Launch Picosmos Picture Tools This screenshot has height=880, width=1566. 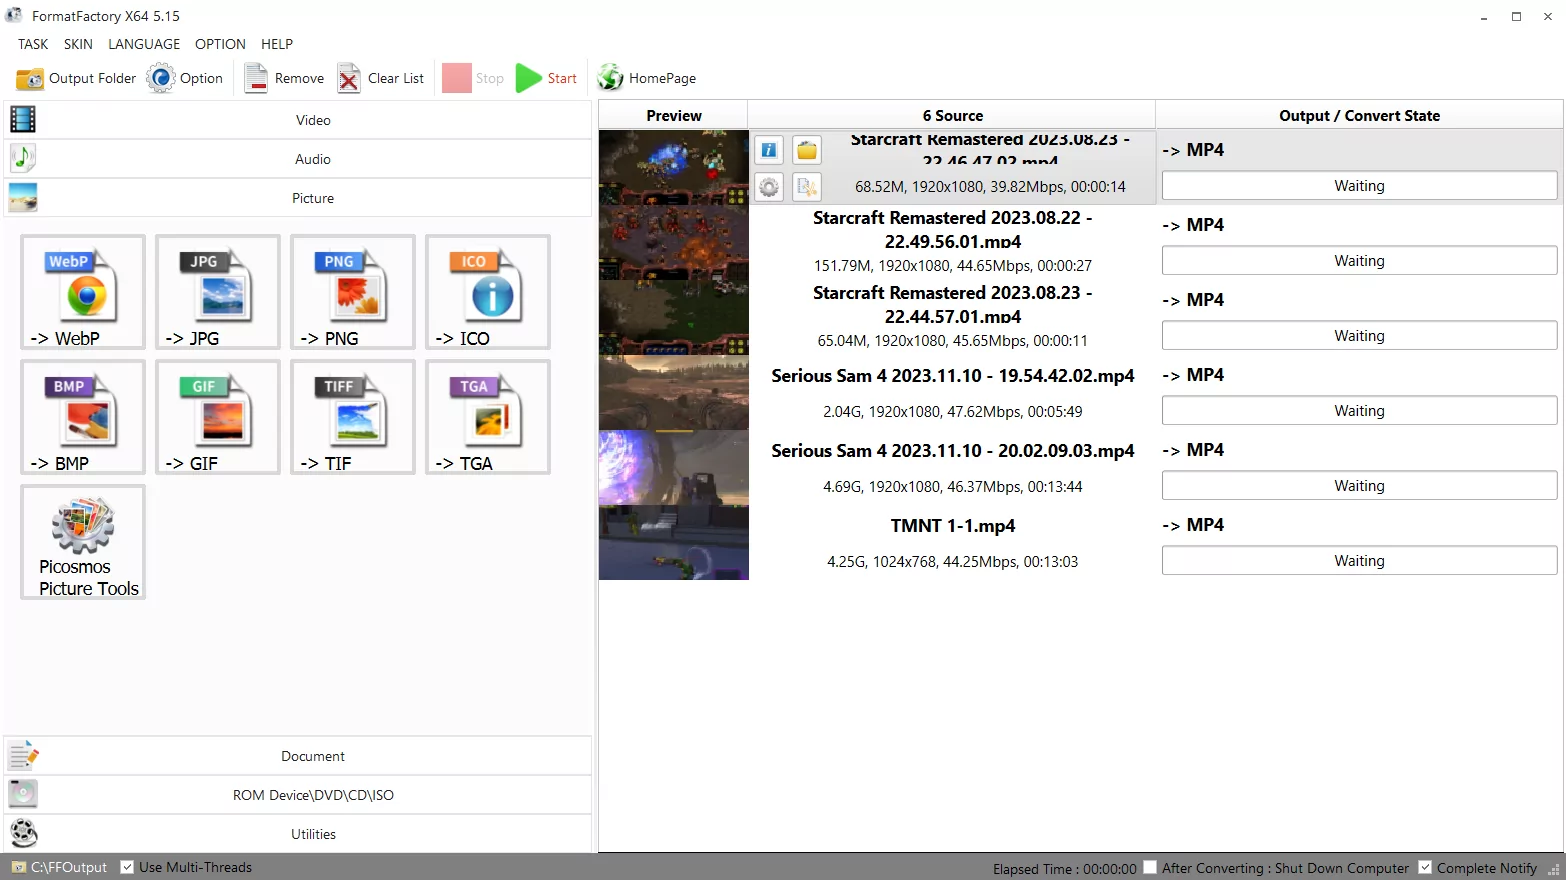(x=83, y=542)
